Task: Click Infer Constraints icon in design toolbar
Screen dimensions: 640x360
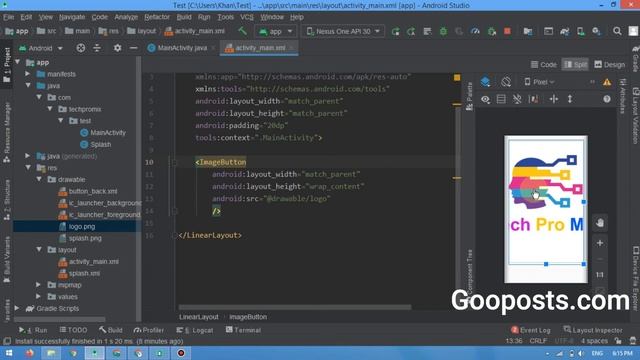Action: pos(533,99)
